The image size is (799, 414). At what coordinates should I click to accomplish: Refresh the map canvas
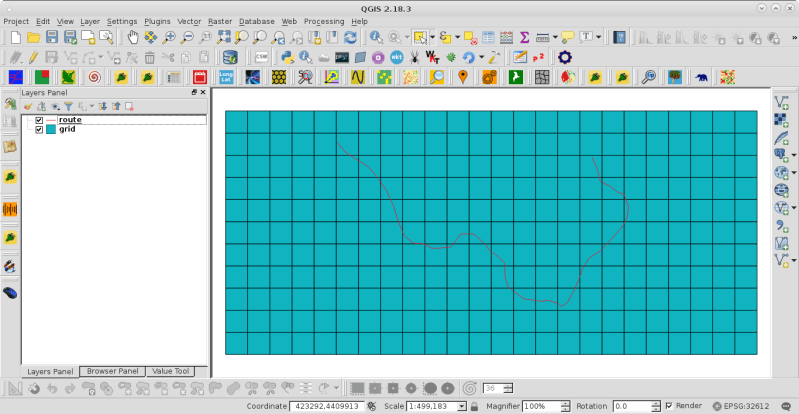click(350, 37)
